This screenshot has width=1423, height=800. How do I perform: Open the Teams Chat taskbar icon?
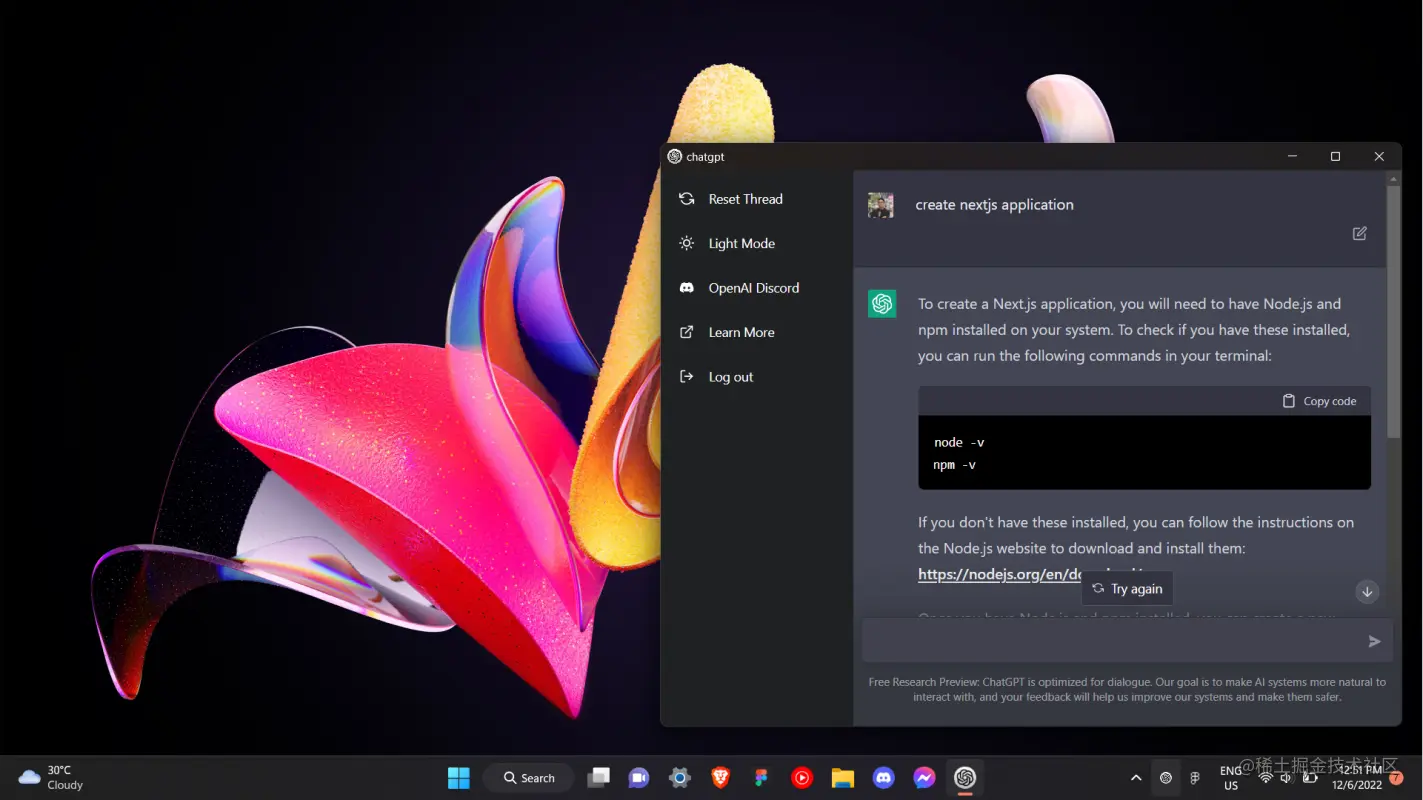(x=639, y=778)
